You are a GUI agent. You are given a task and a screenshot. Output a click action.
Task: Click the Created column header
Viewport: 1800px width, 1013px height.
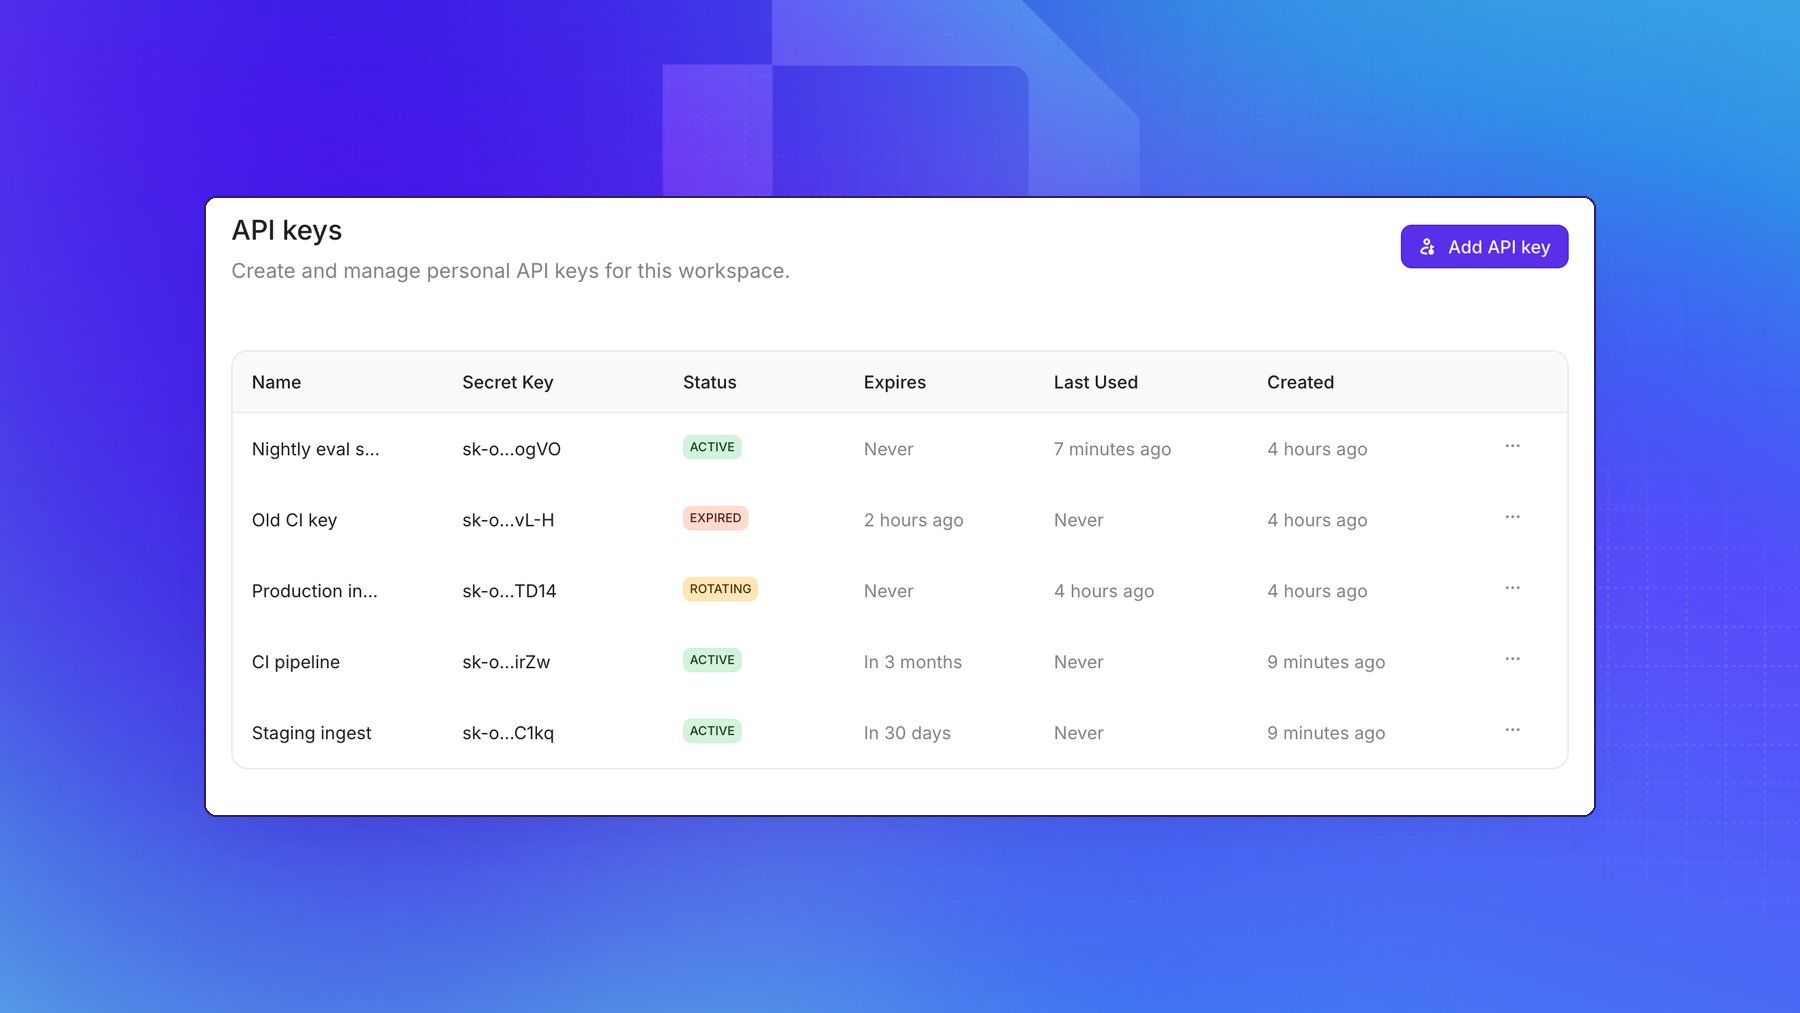(x=1300, y=382)
